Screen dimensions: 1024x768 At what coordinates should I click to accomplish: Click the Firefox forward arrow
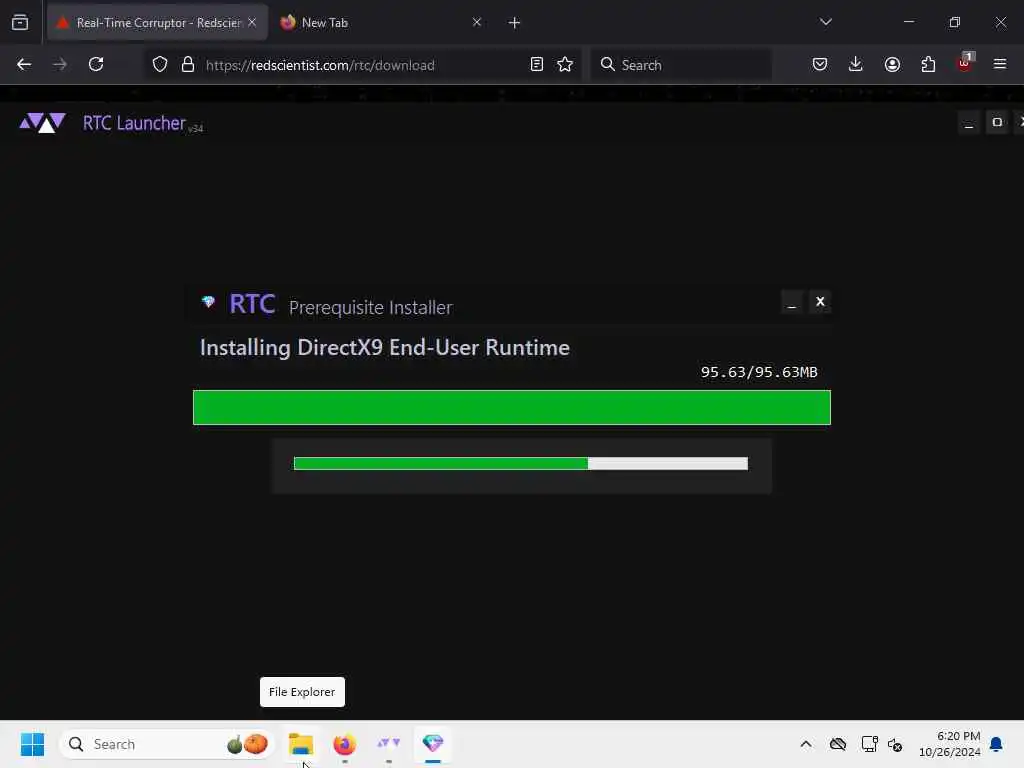pos(59,65)
